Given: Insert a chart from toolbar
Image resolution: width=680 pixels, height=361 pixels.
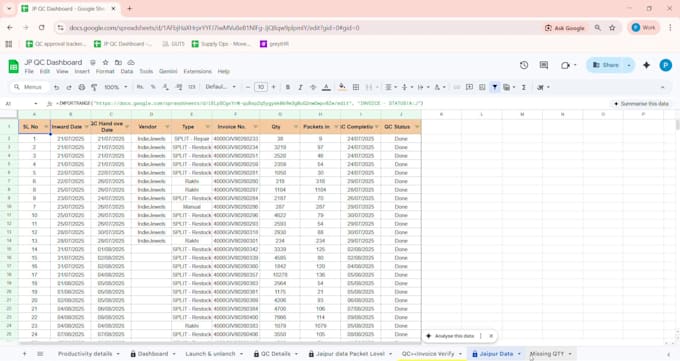Looking at the screenshot, I should 482,87.
